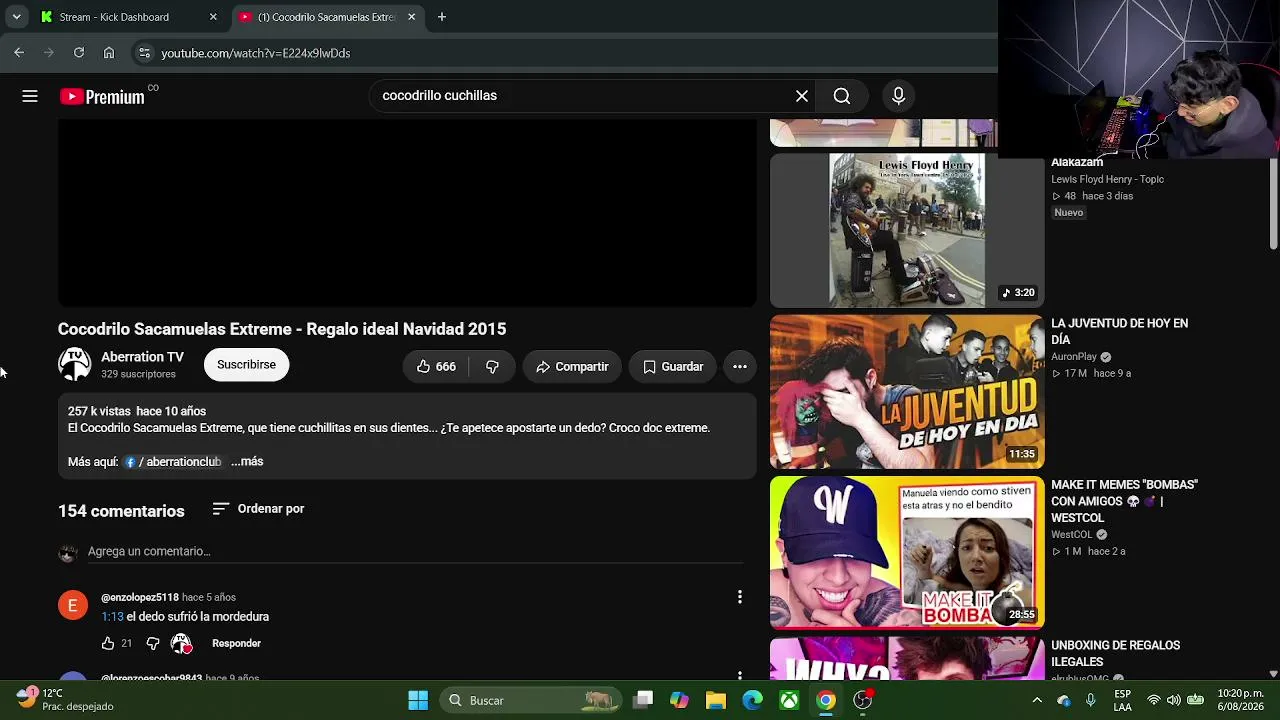Like the comment by @enzolopez5118
This screenshot has width=1280, height=720.
click(108, 643)
